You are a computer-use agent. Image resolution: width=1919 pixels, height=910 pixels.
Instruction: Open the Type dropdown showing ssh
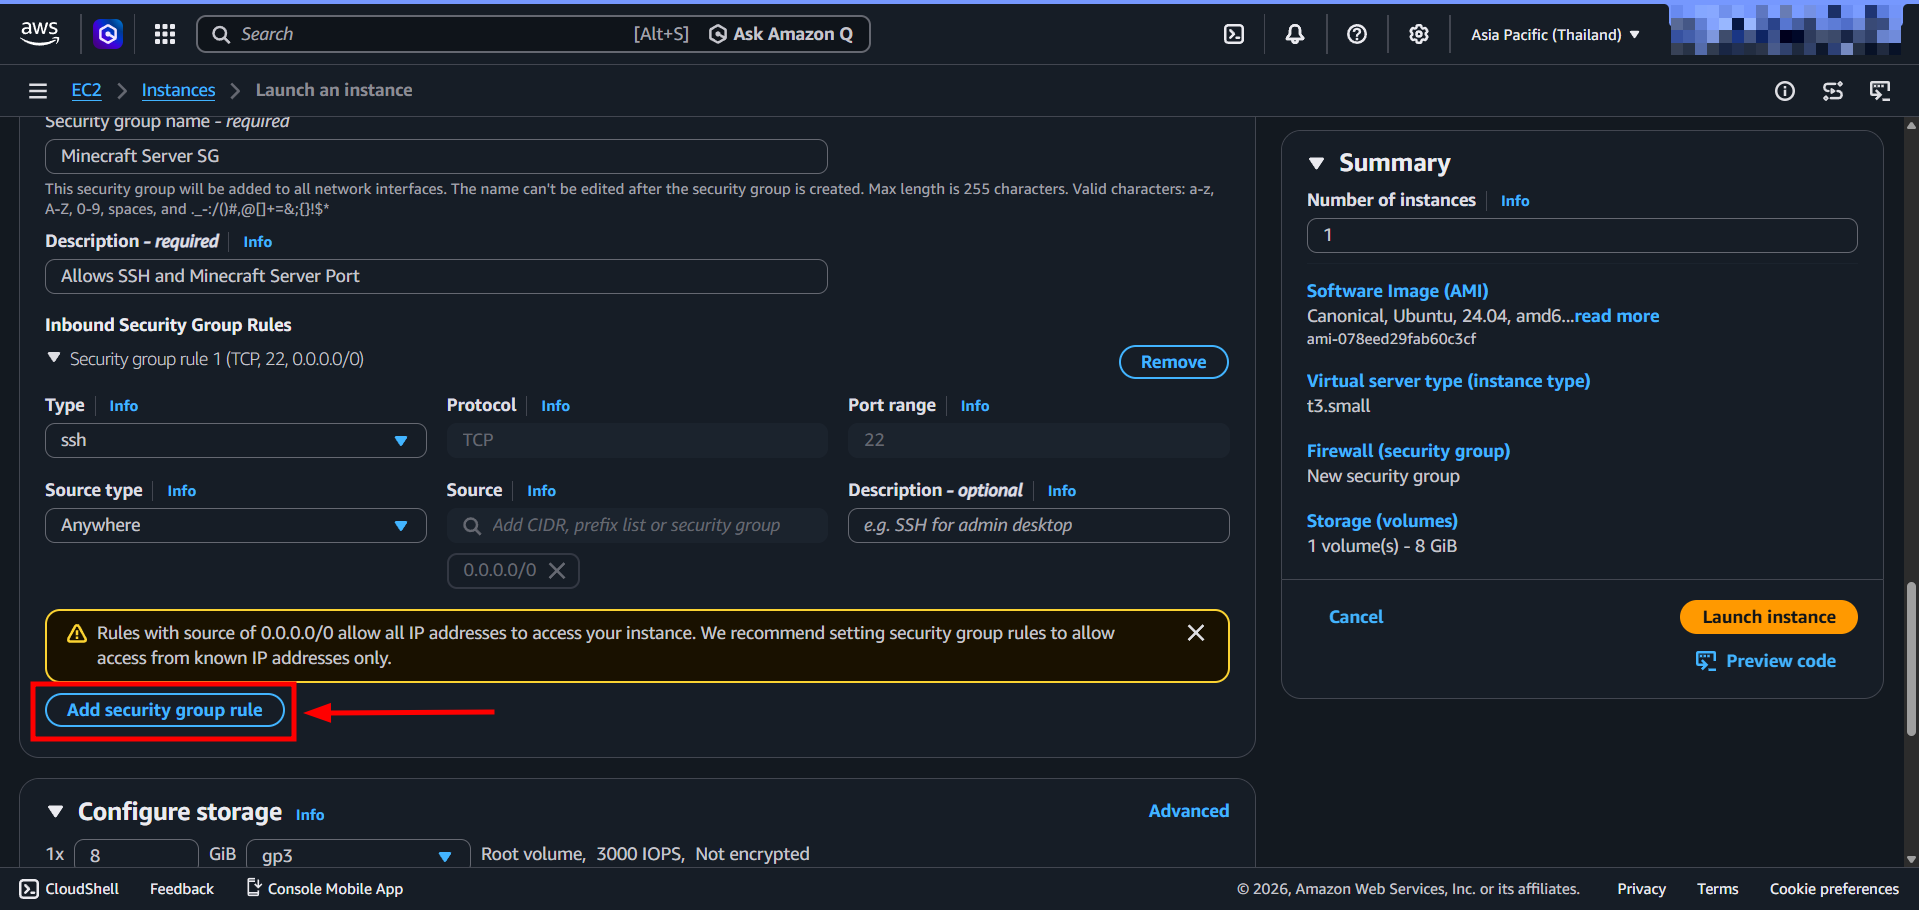click(x=236, y=441)
